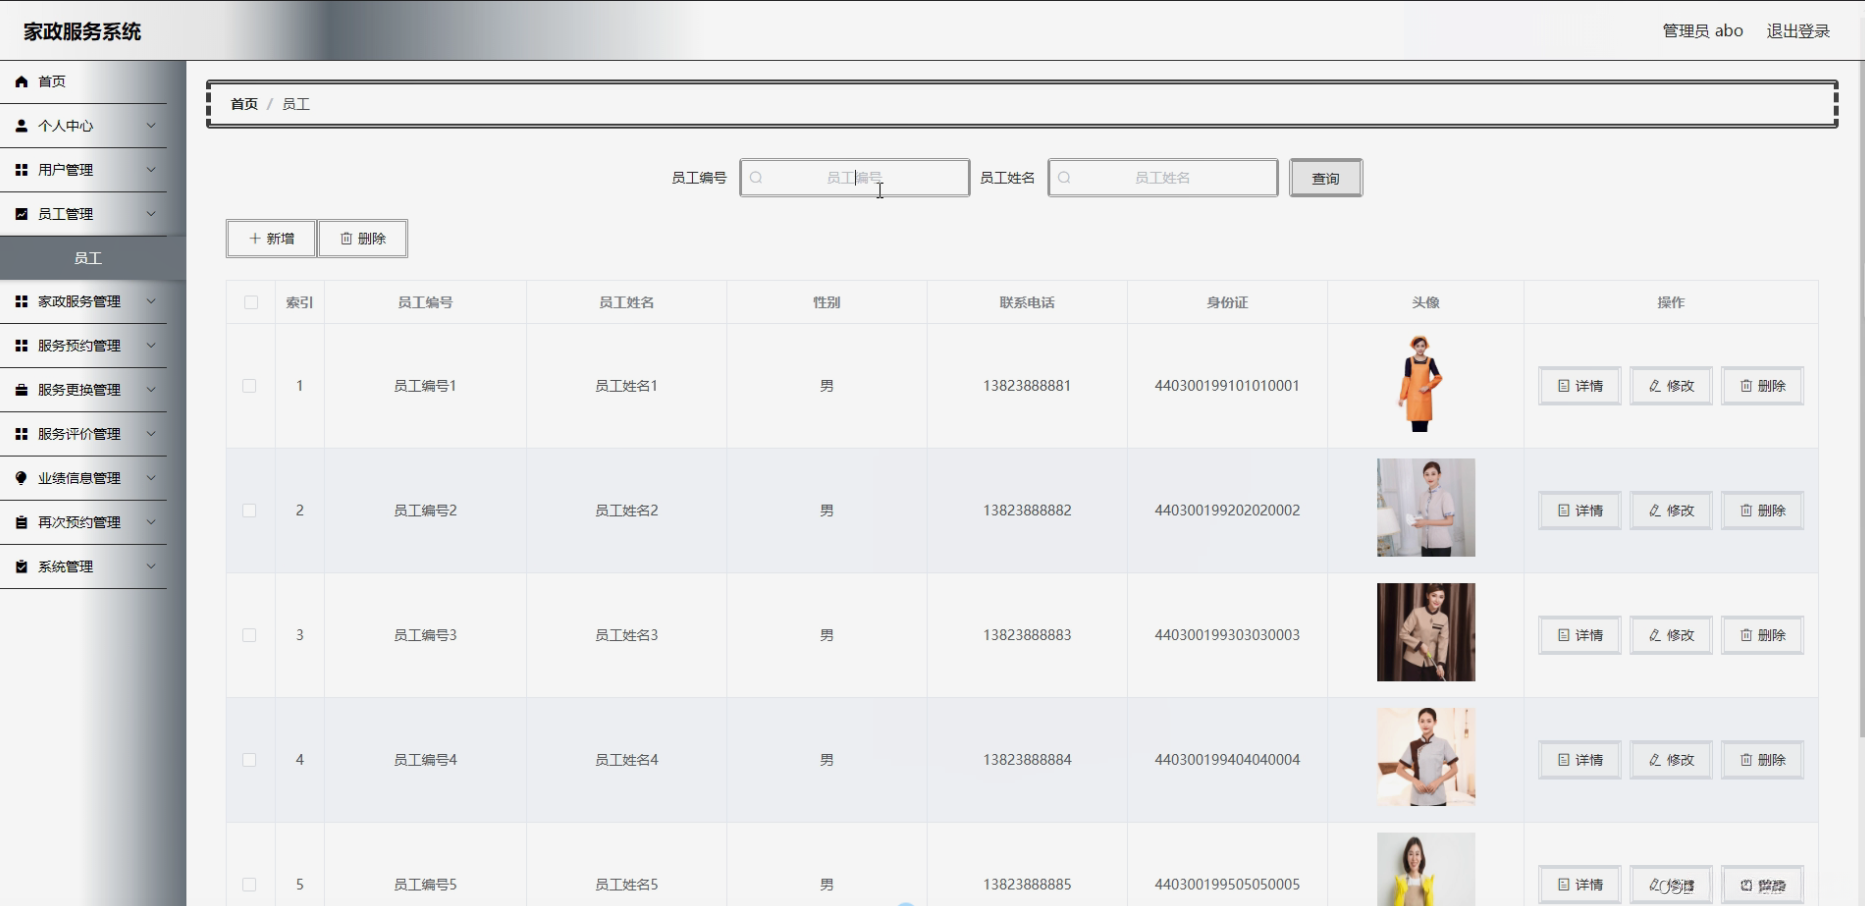This screenshot has width=1865, height=906.
Task: Click the 管理员 abo account label
Action: click(x=1703, y=31)
